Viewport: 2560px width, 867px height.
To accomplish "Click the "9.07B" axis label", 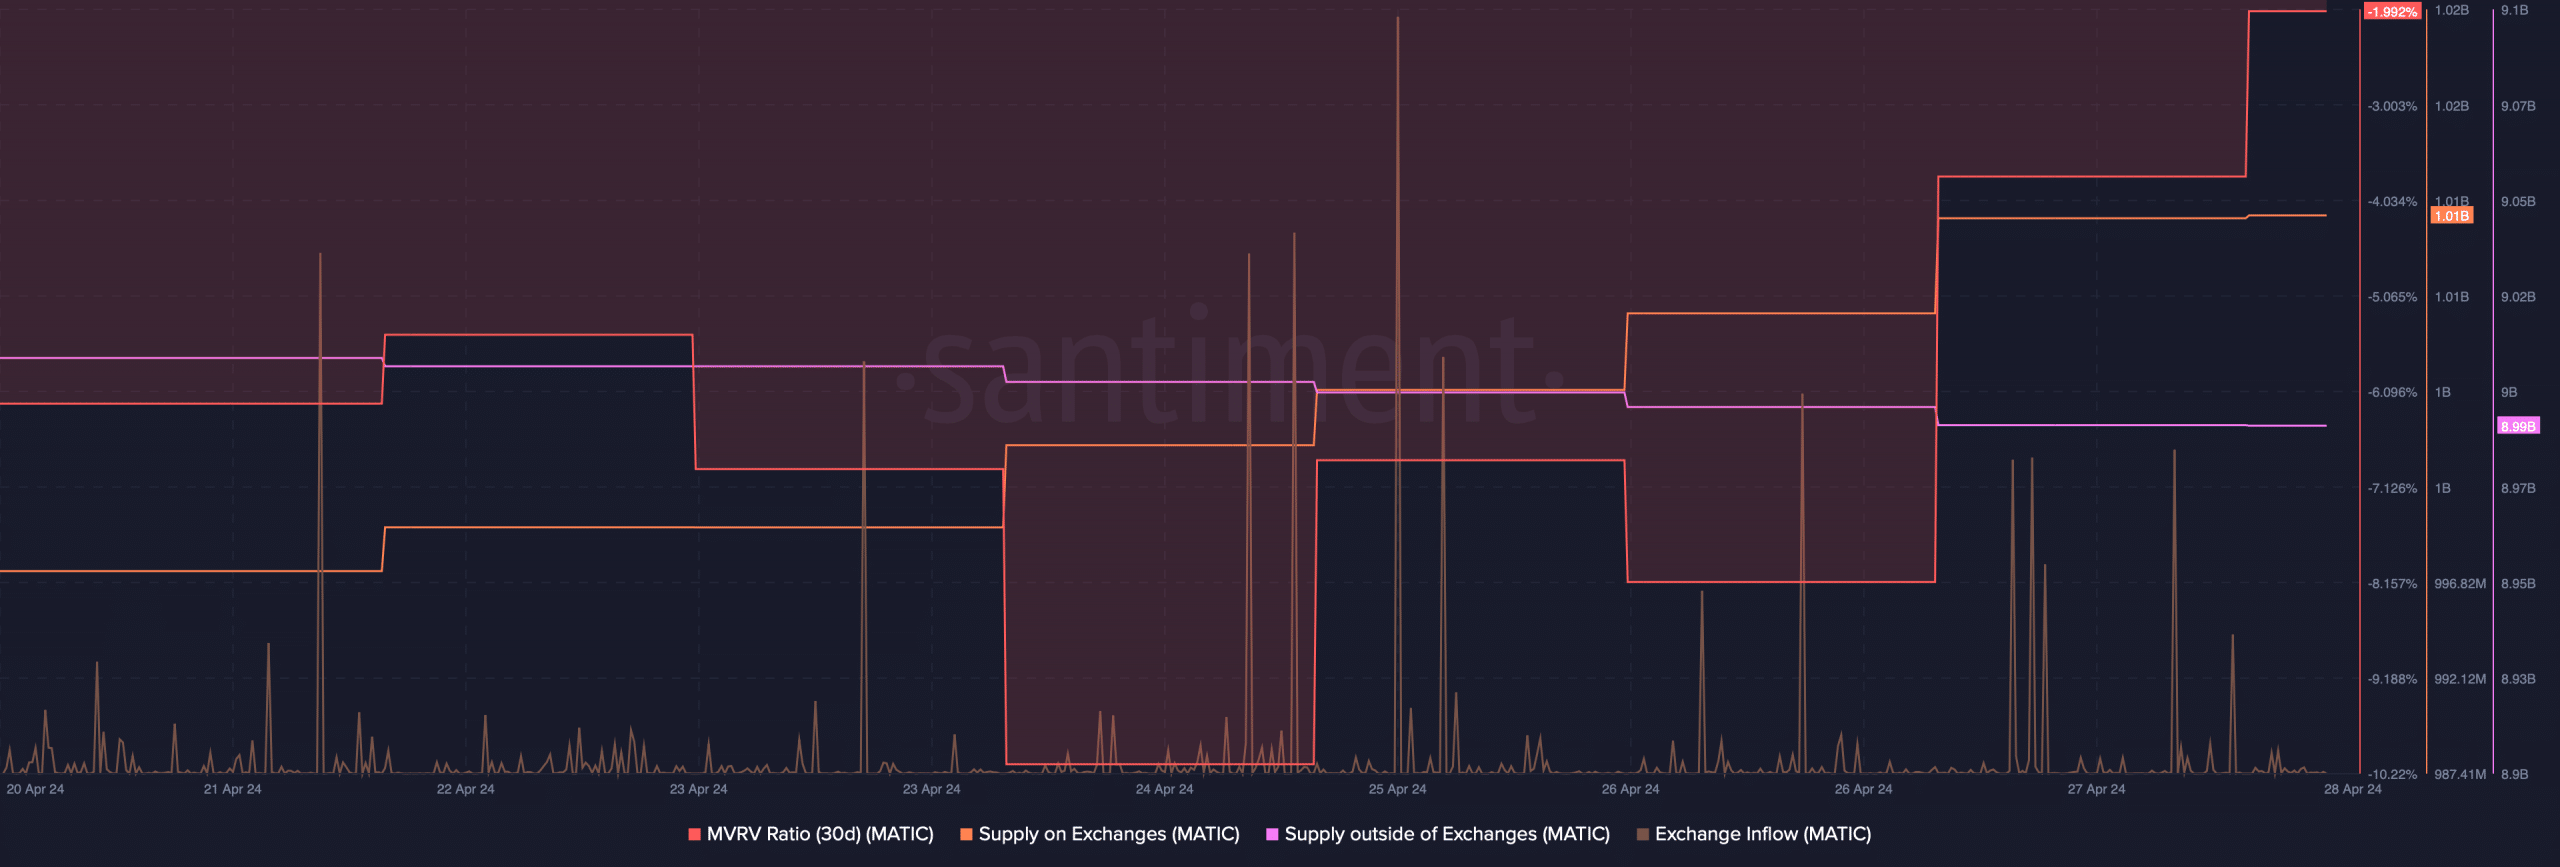I will click(2518, 106).
